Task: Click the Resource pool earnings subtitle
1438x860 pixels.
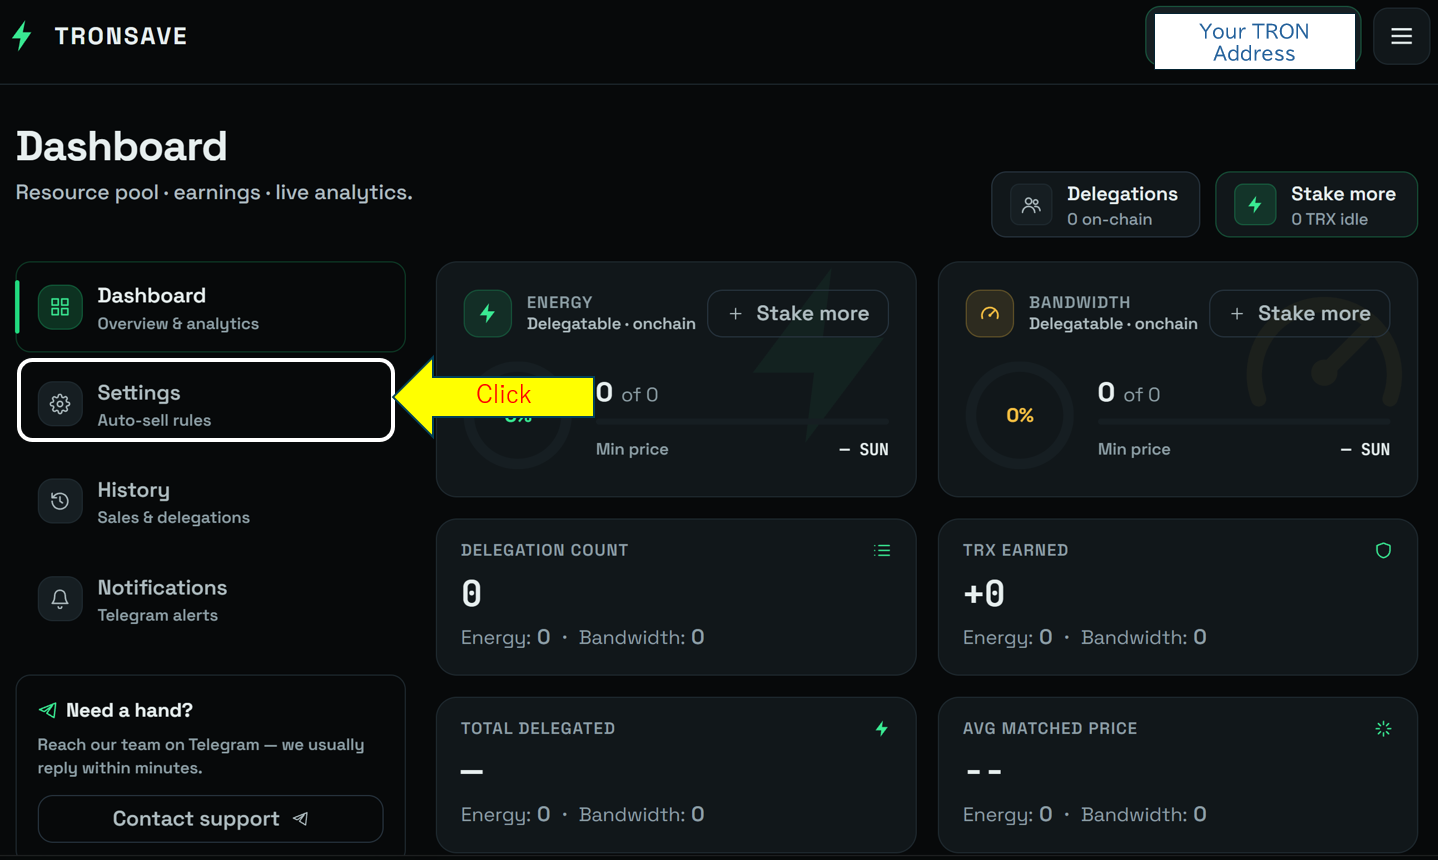Action: click(x=214, y=193)
